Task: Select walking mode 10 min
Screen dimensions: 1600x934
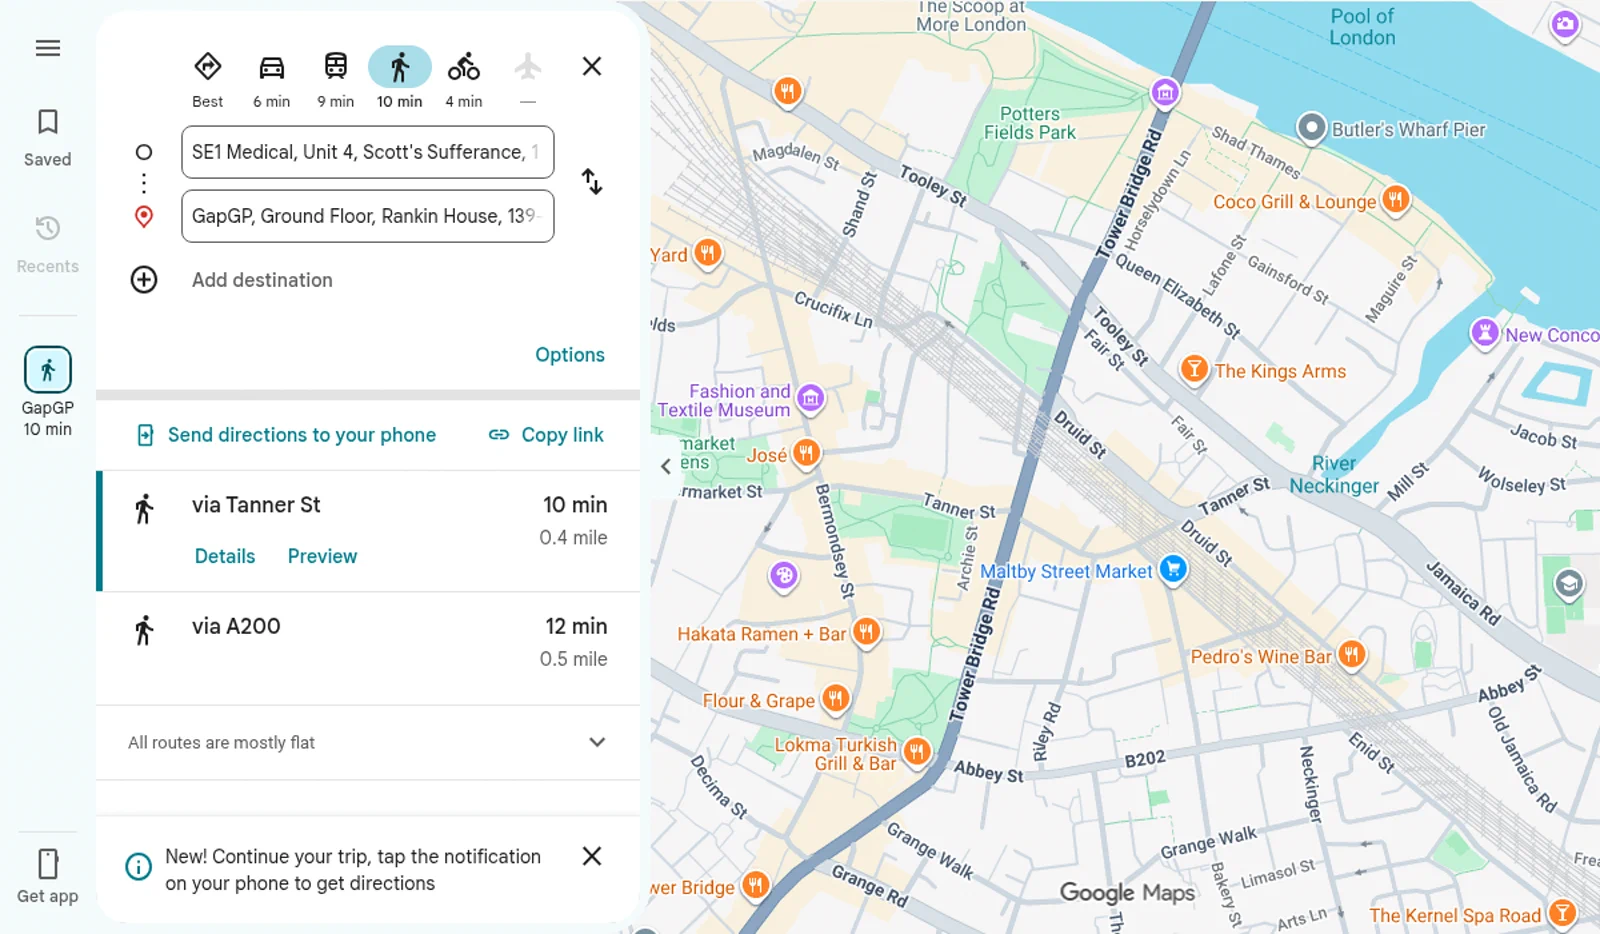Action: pyautogui.click(x=399, y=79)
